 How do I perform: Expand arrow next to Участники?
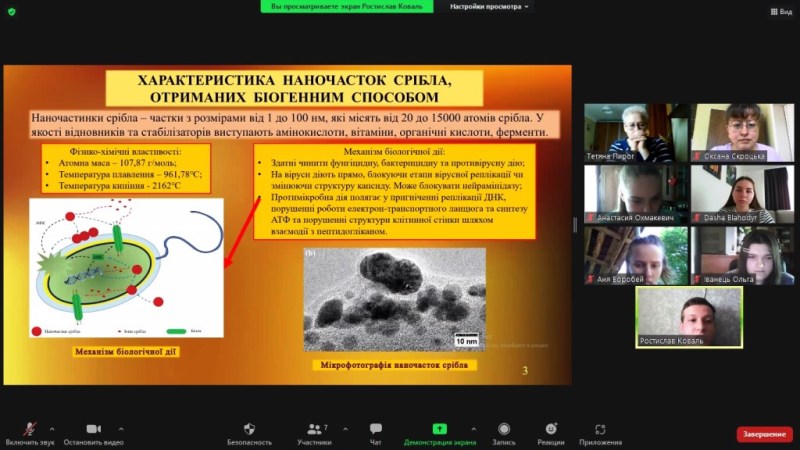(x=345, y=429)
